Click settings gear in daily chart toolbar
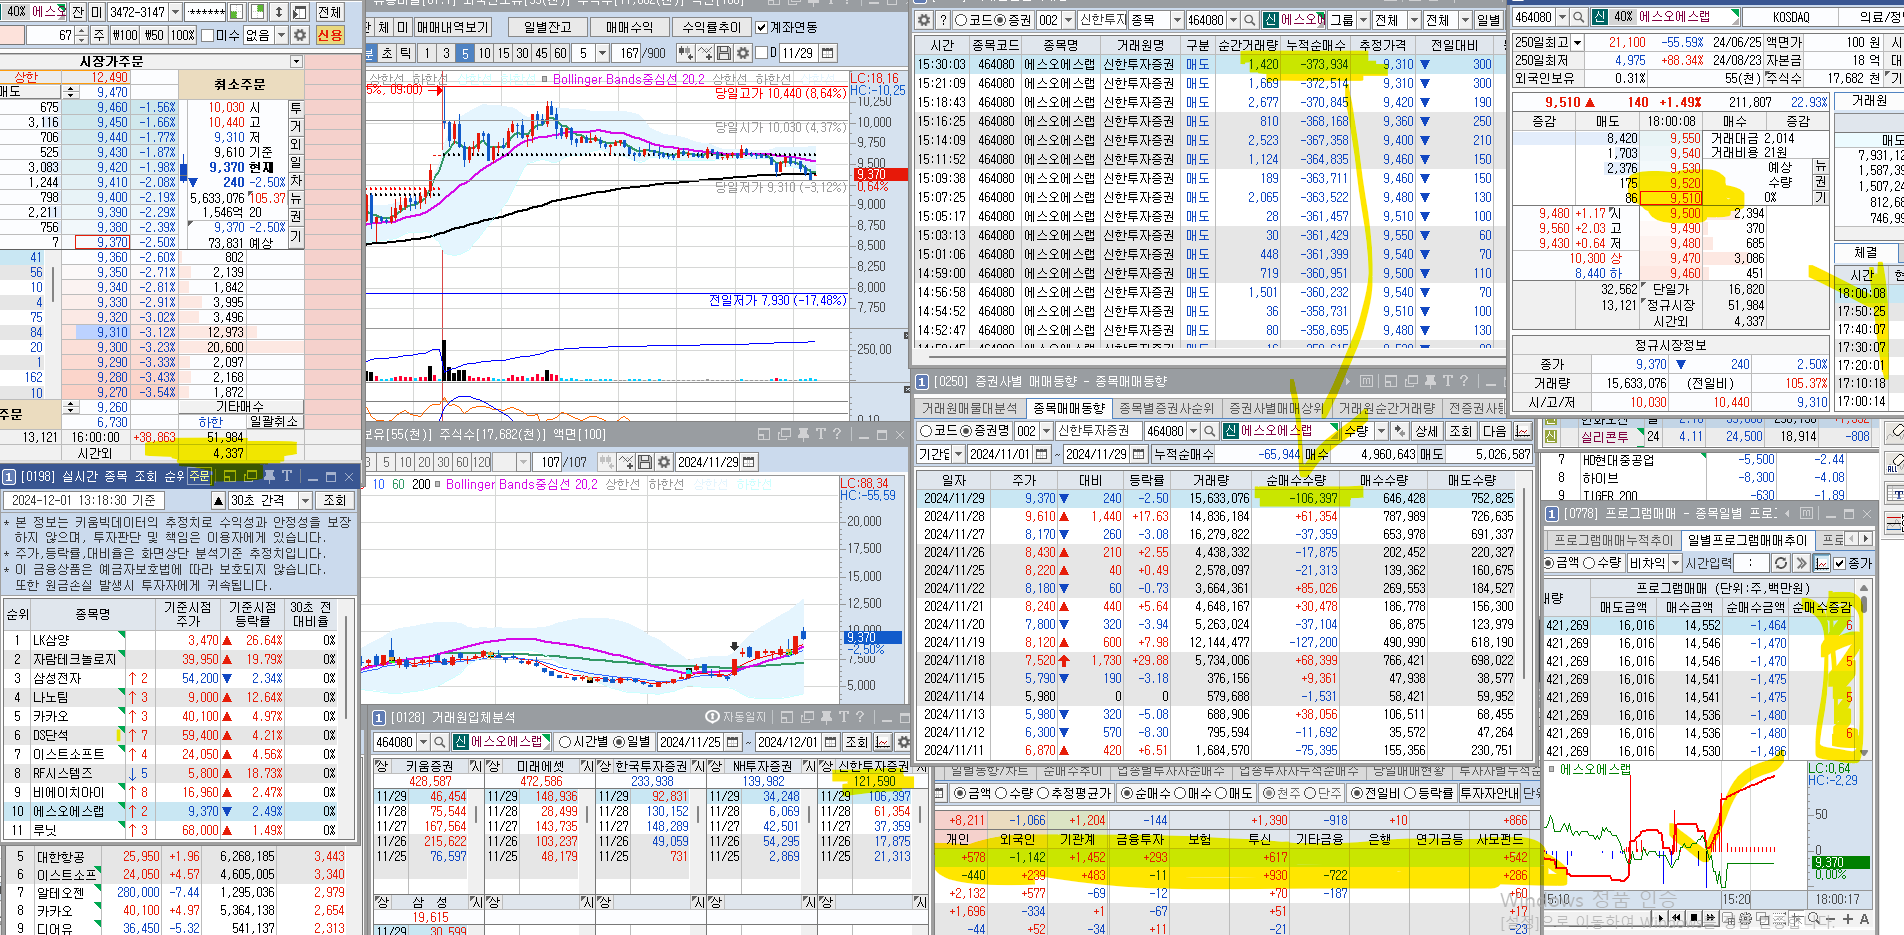Screen dimensions: 1904x935 pyautogui.click(x=664, y=462)
